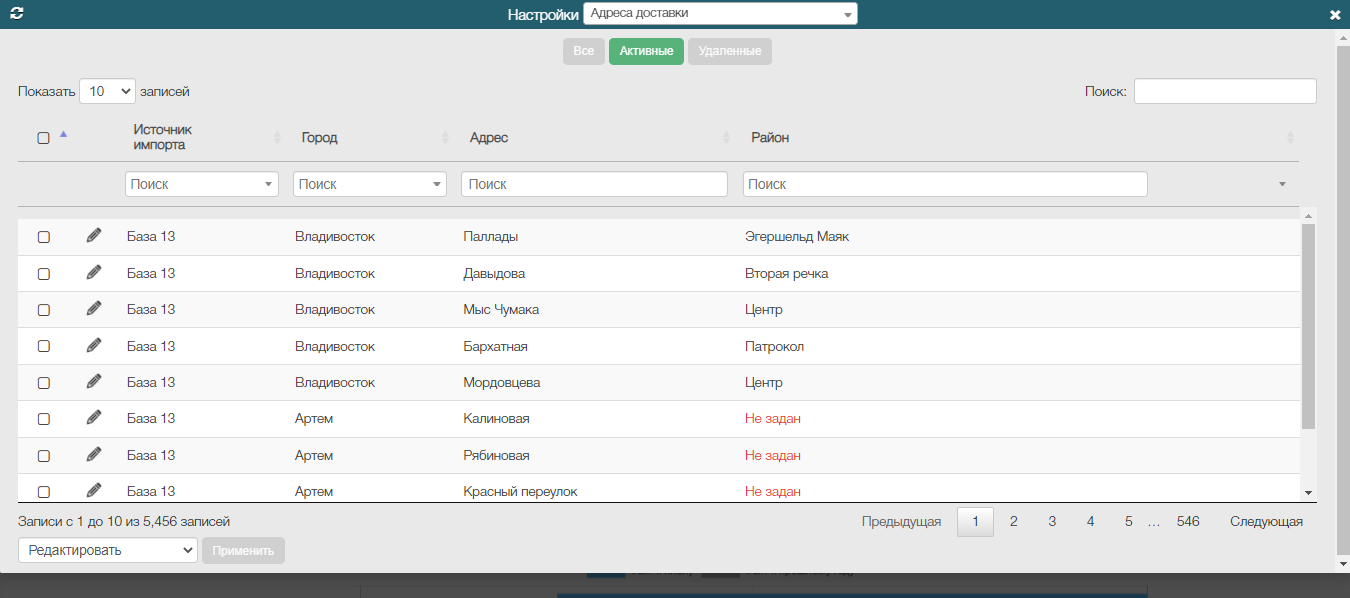Close the settings dialog with X icon
This screenshot has width=1350, height=598.
click(1335, 15)
